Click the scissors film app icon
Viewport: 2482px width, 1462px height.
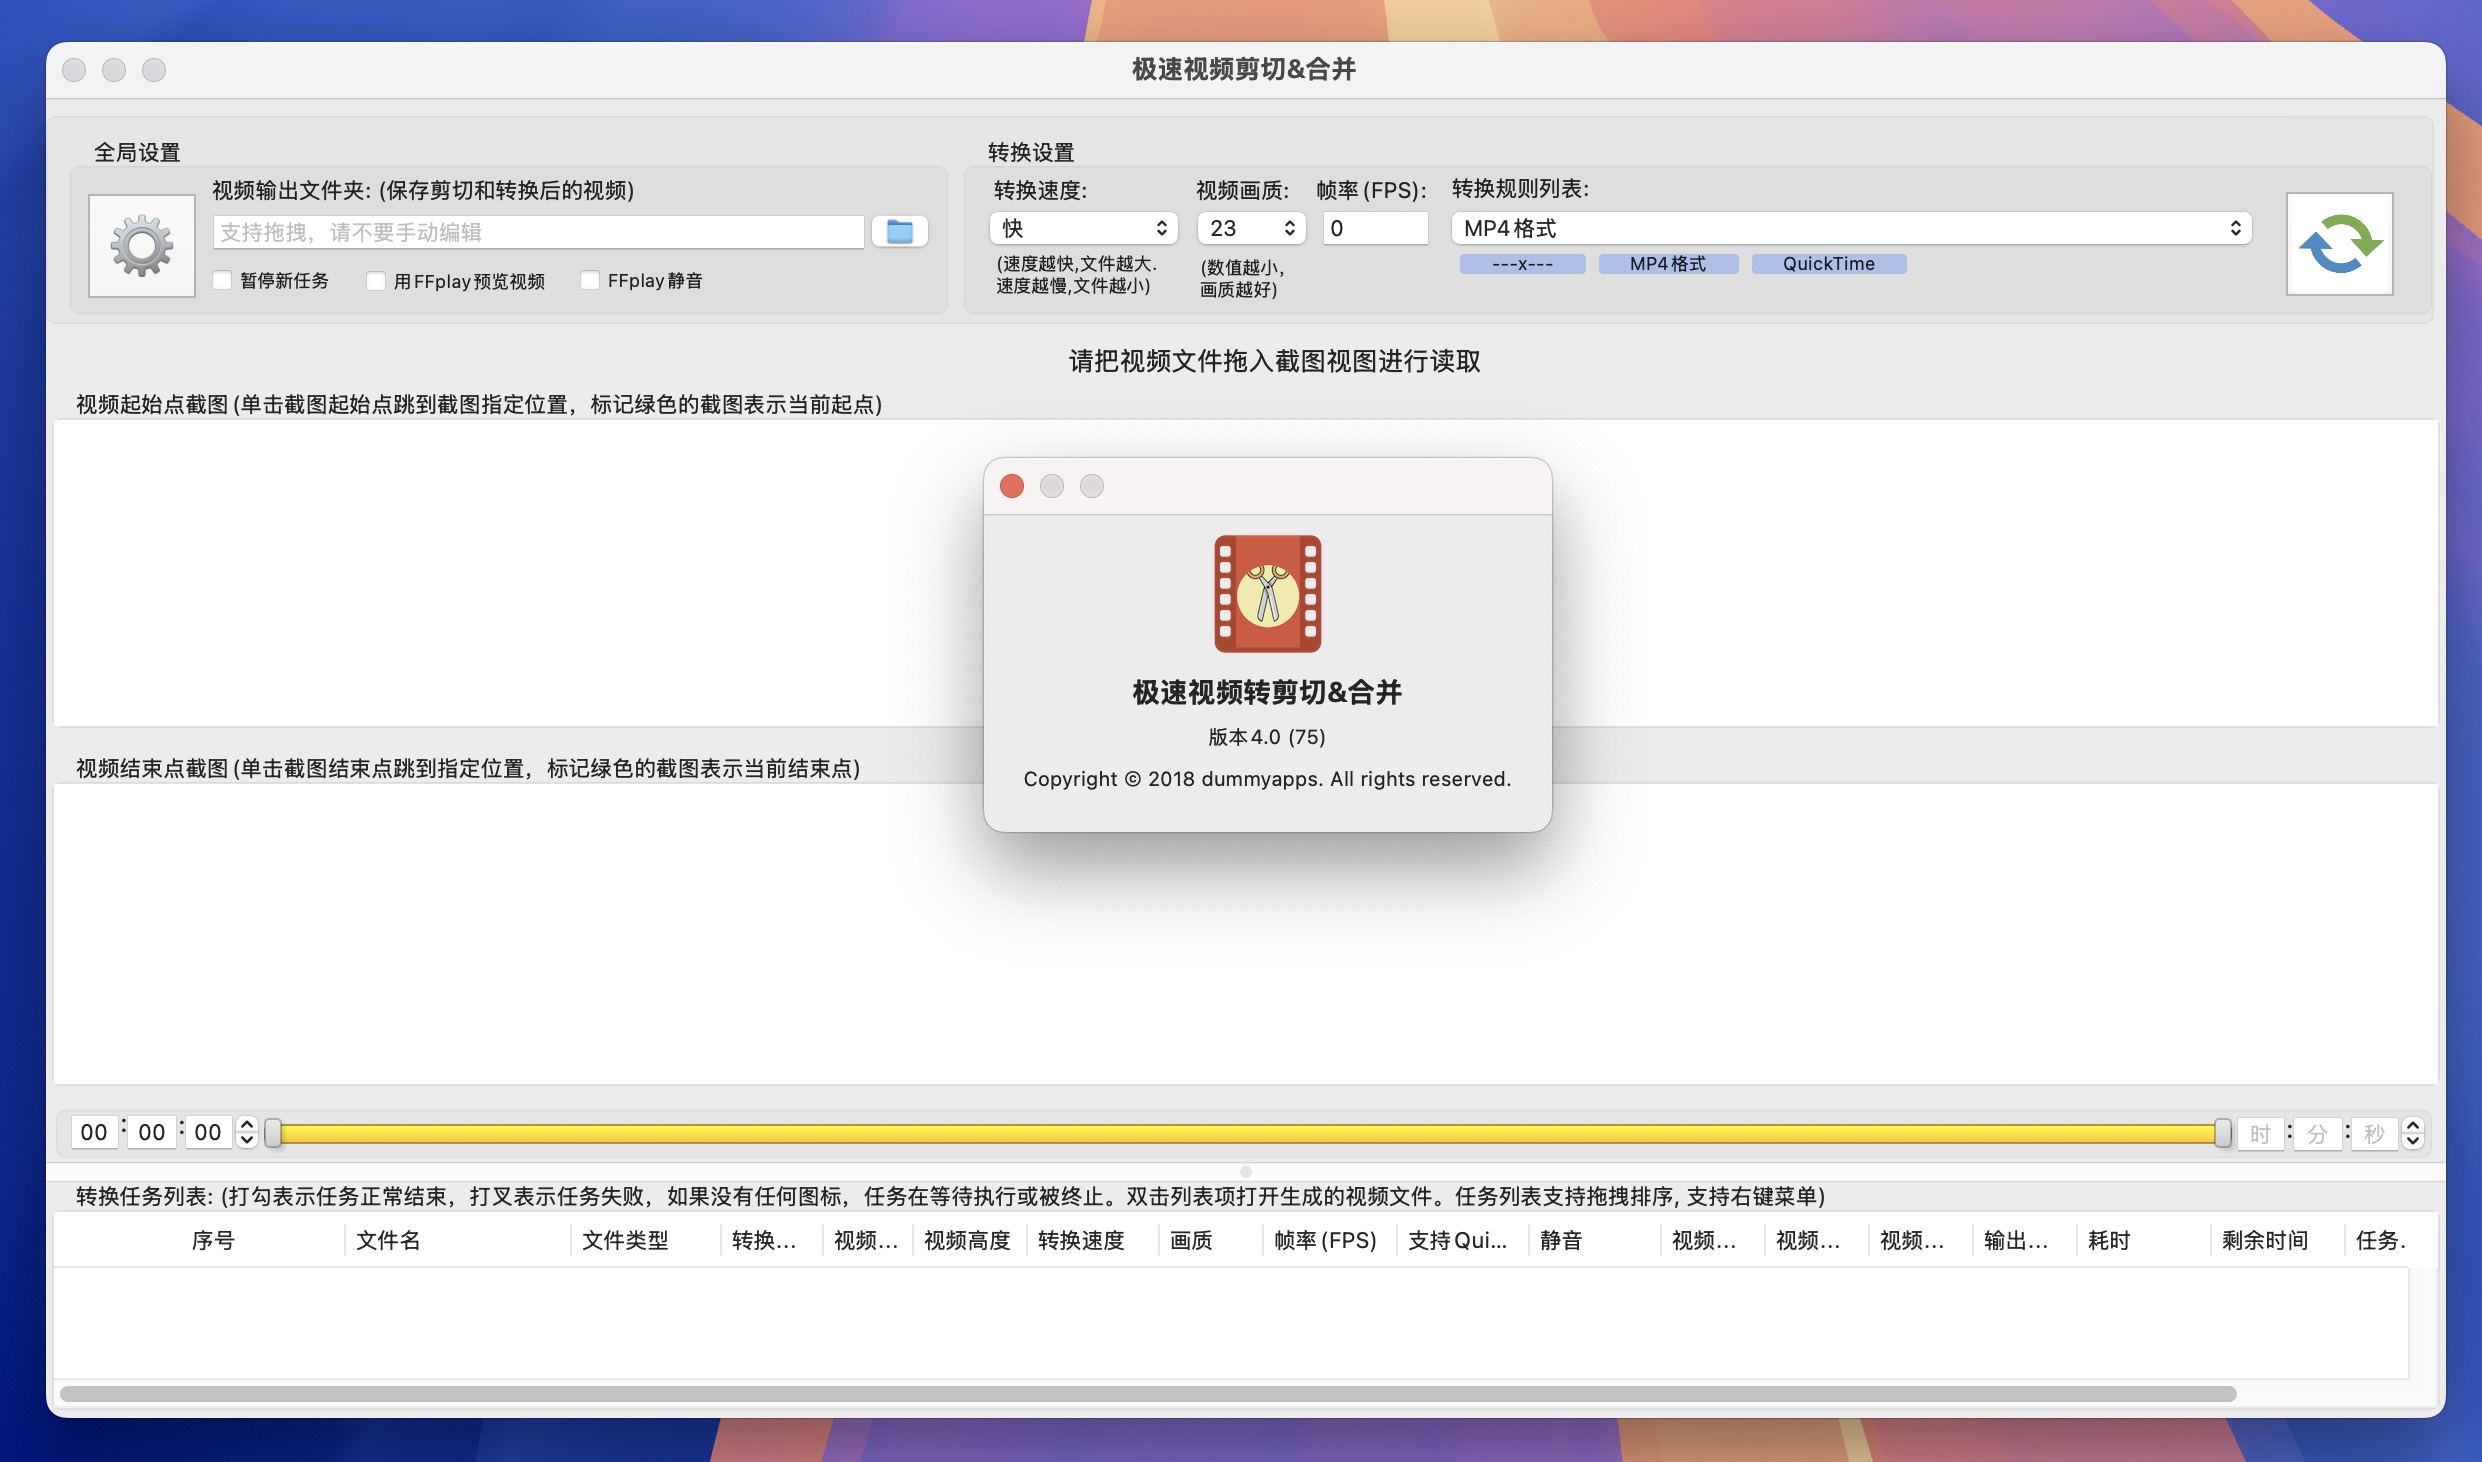point(1267,593)
